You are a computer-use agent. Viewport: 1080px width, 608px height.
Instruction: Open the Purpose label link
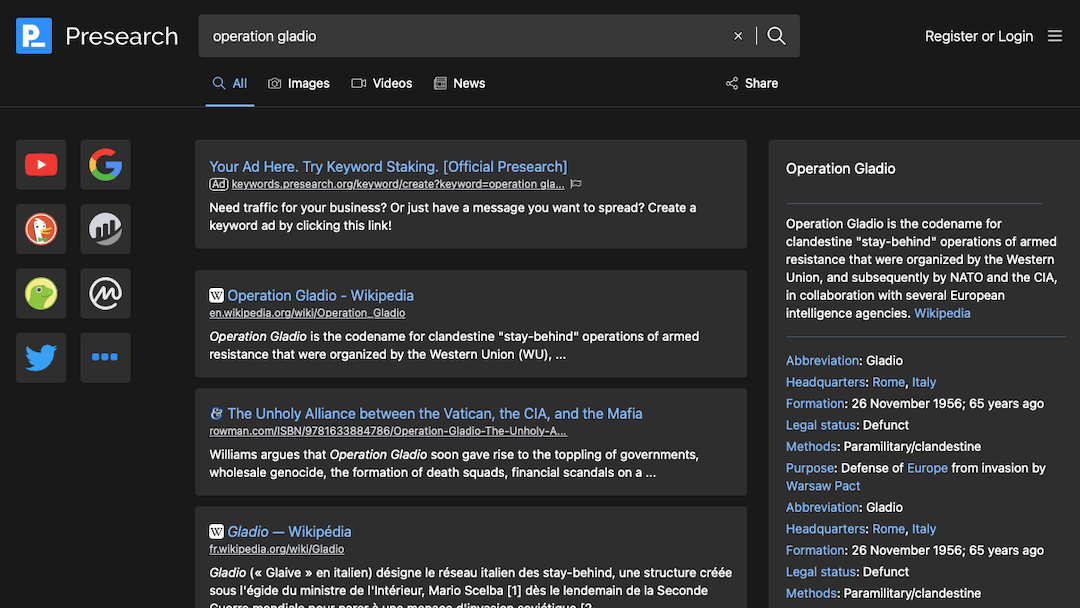tap(810, 468)
